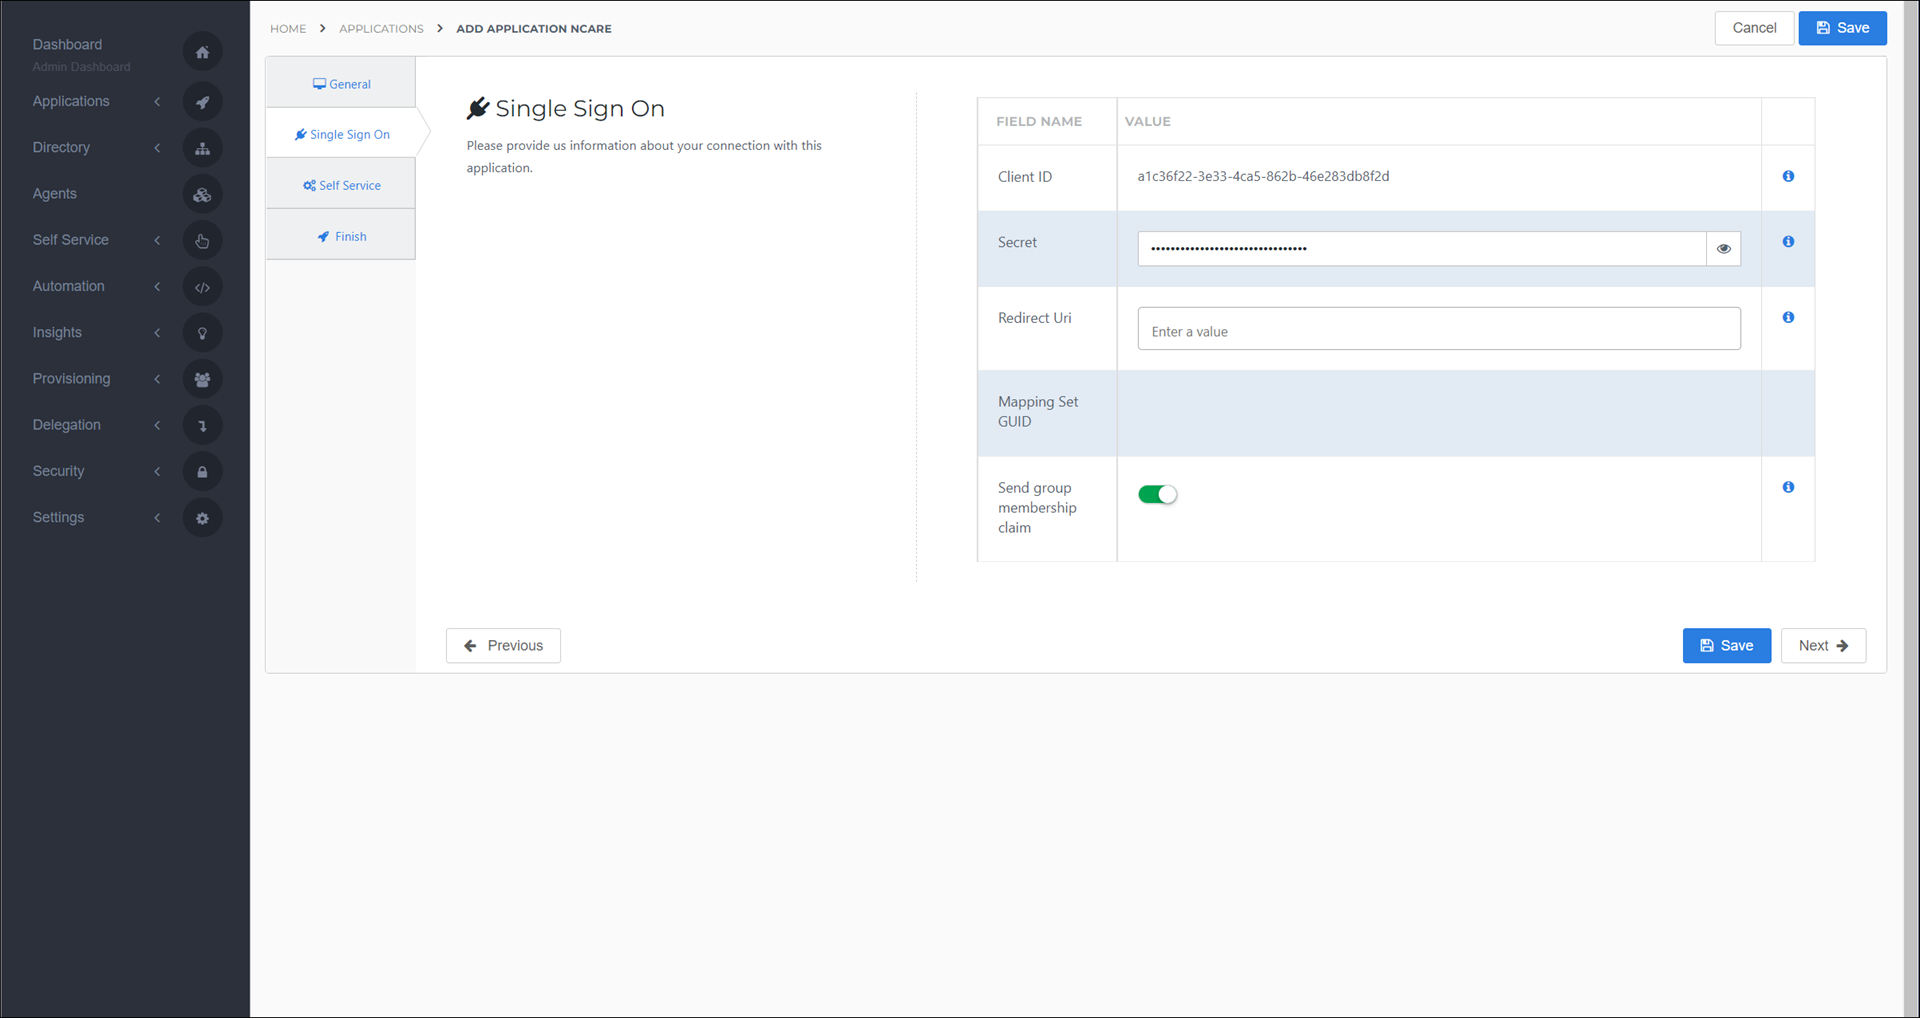Click the info icon for Redirect Uri
The height and width of the screenshot is (1019, 1920).
point(1788,317)
